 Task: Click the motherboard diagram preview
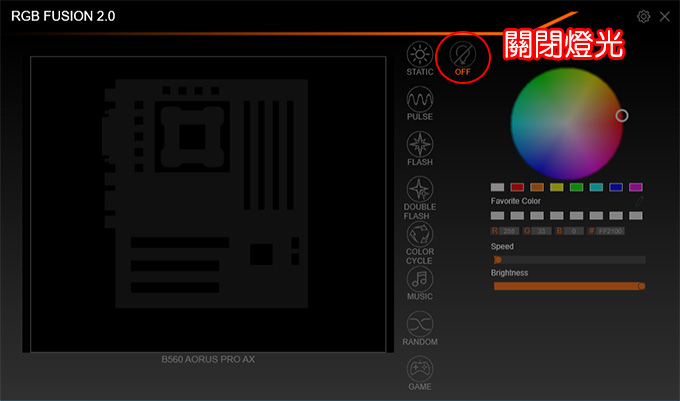point(208,204)
